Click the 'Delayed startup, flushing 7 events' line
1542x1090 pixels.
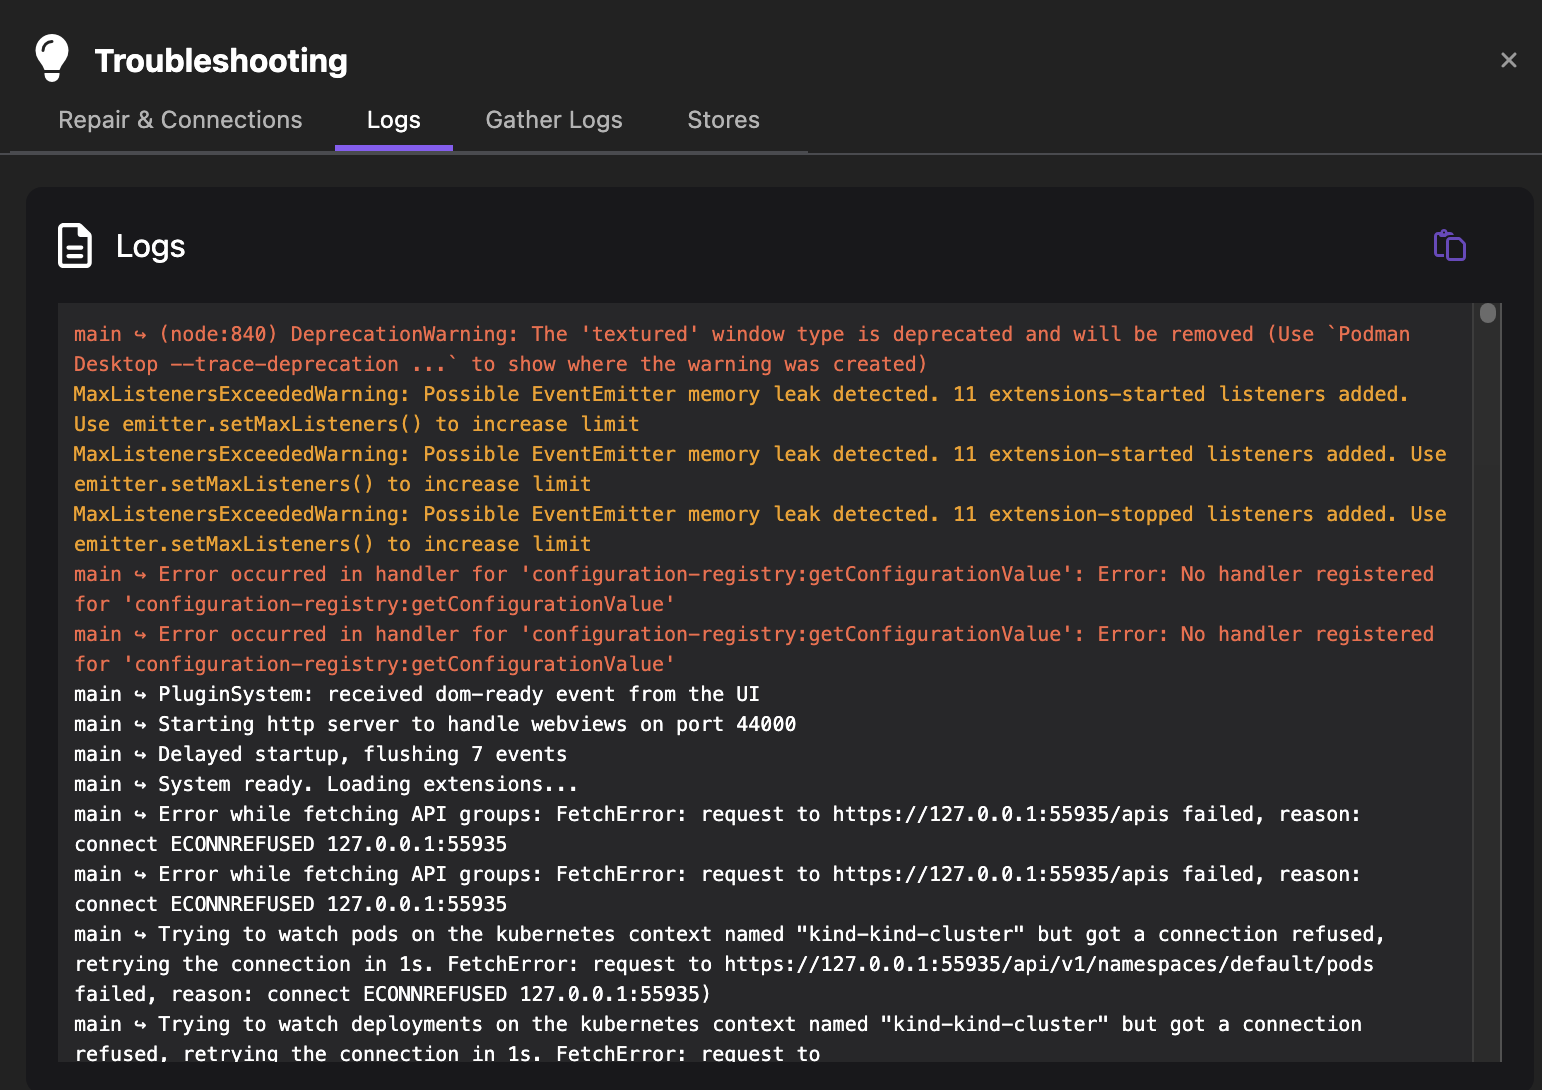320,754
